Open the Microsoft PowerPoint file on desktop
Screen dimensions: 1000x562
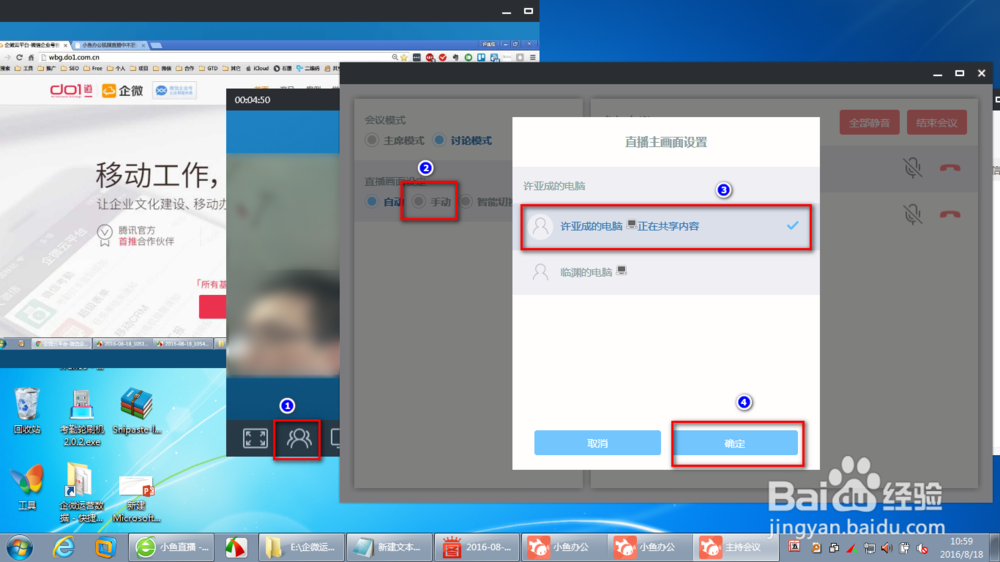pos(136,499)
